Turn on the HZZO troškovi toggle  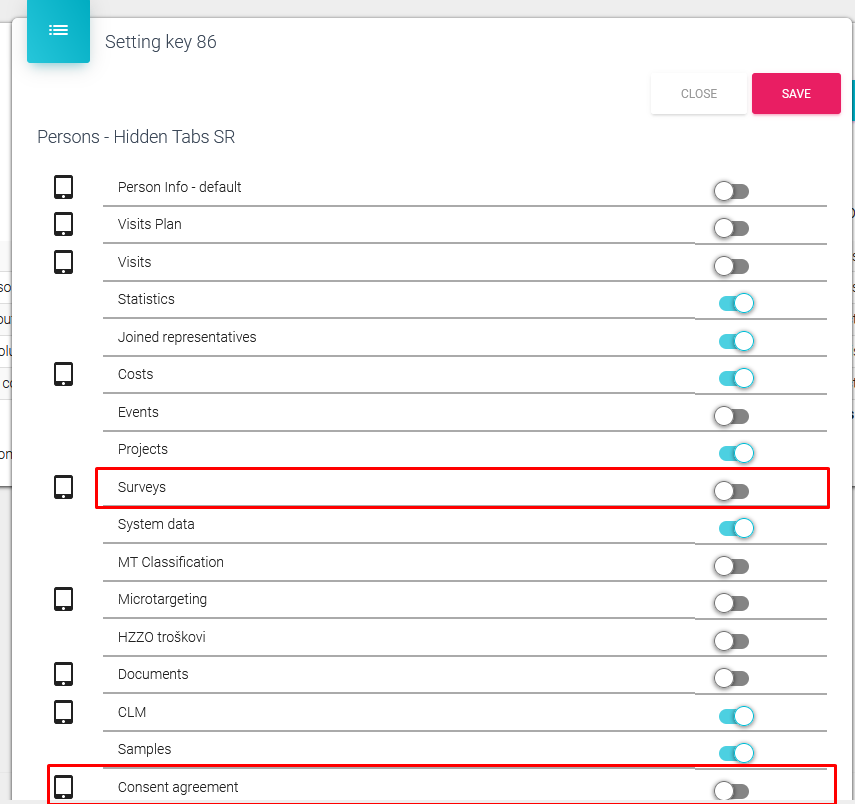coord(731,641)
